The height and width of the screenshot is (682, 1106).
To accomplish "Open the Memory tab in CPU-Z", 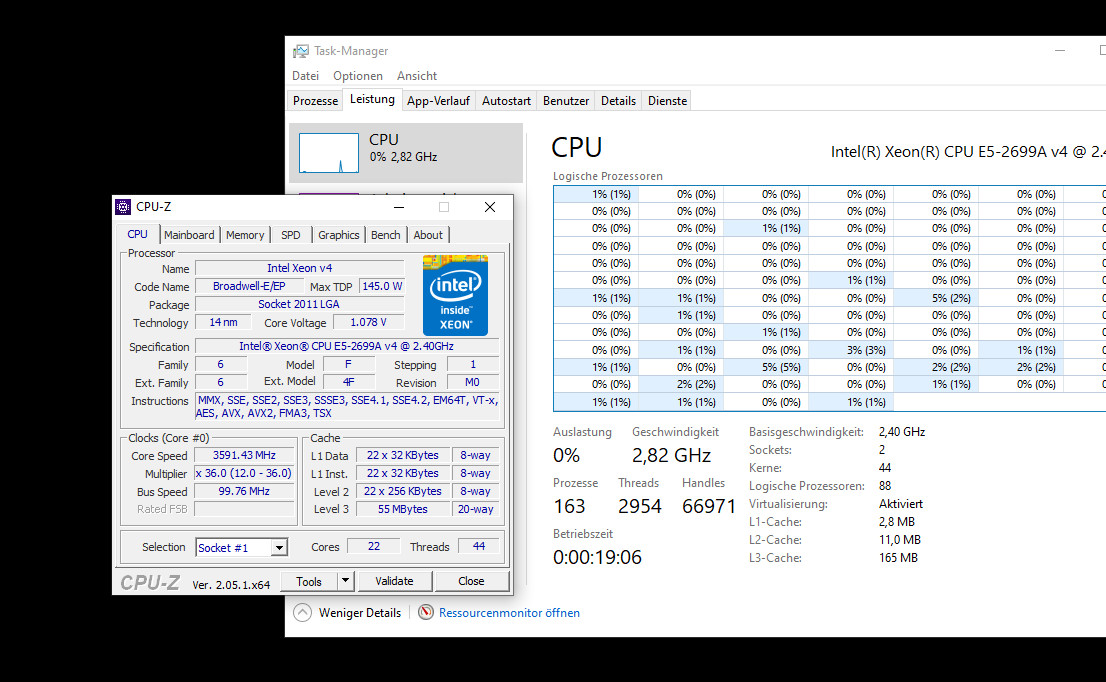I will click(x=245, y=235).
